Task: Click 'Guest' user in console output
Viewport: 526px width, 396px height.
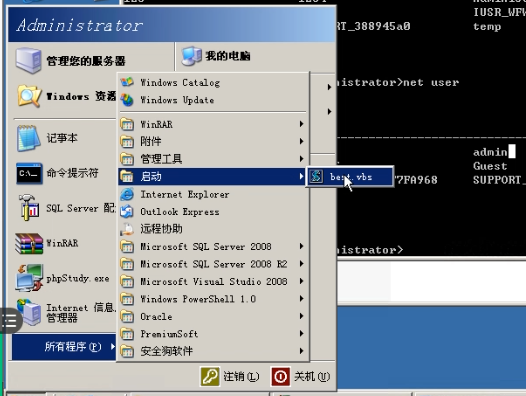Action: pos(490,166)
